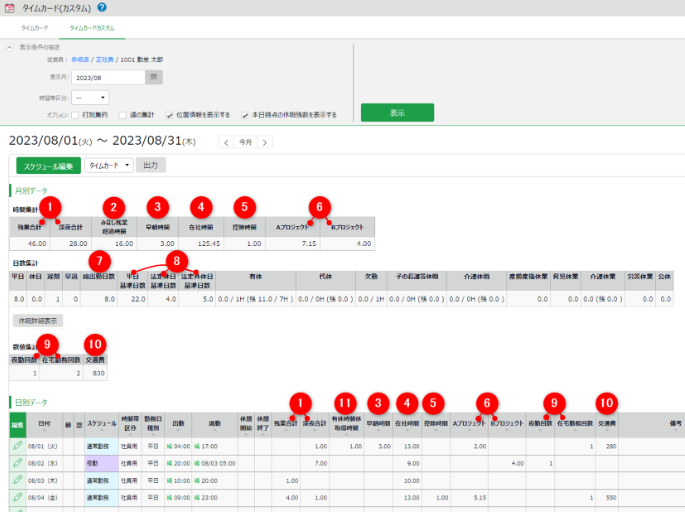Click the edit pencil for 08/01
The image size is (685, 512).
tap(17, 447)
